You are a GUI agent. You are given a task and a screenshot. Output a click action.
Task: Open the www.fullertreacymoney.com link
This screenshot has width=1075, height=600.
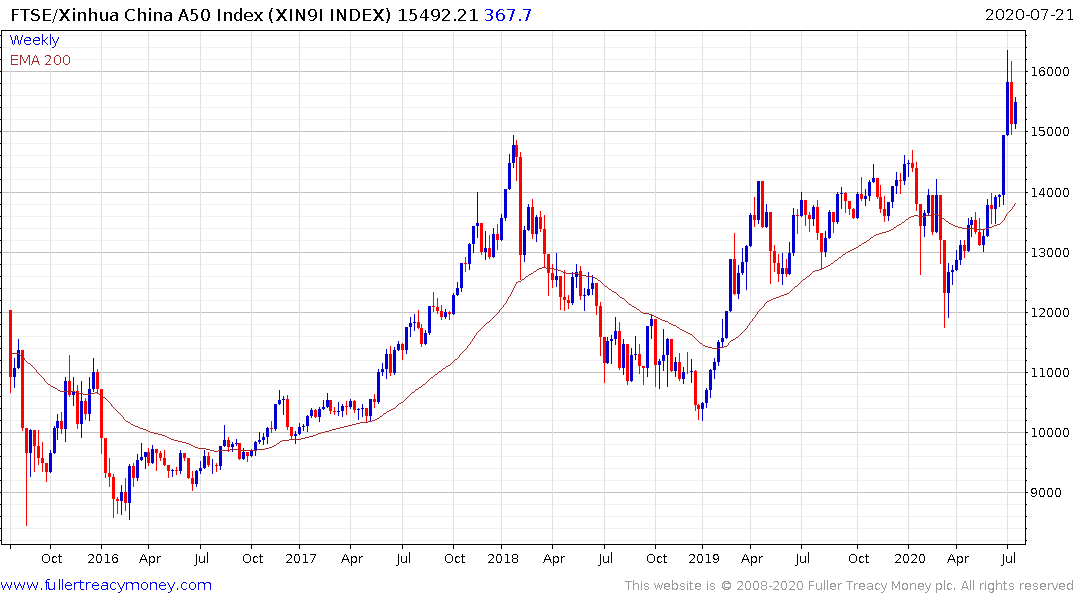click(106, 585)
